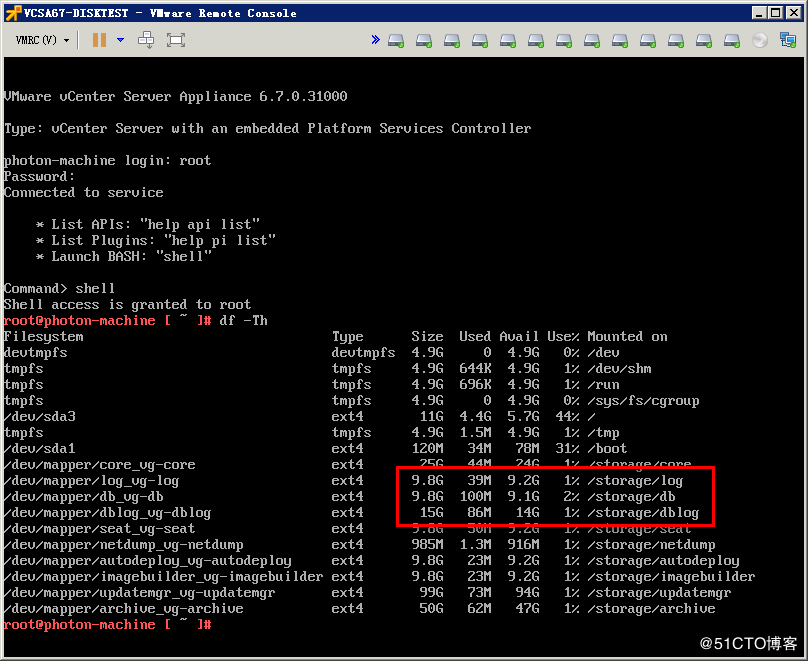Close the VMware Remote Console window
The height and width of the screenshot is (661, 808).
tap(794, 13)
